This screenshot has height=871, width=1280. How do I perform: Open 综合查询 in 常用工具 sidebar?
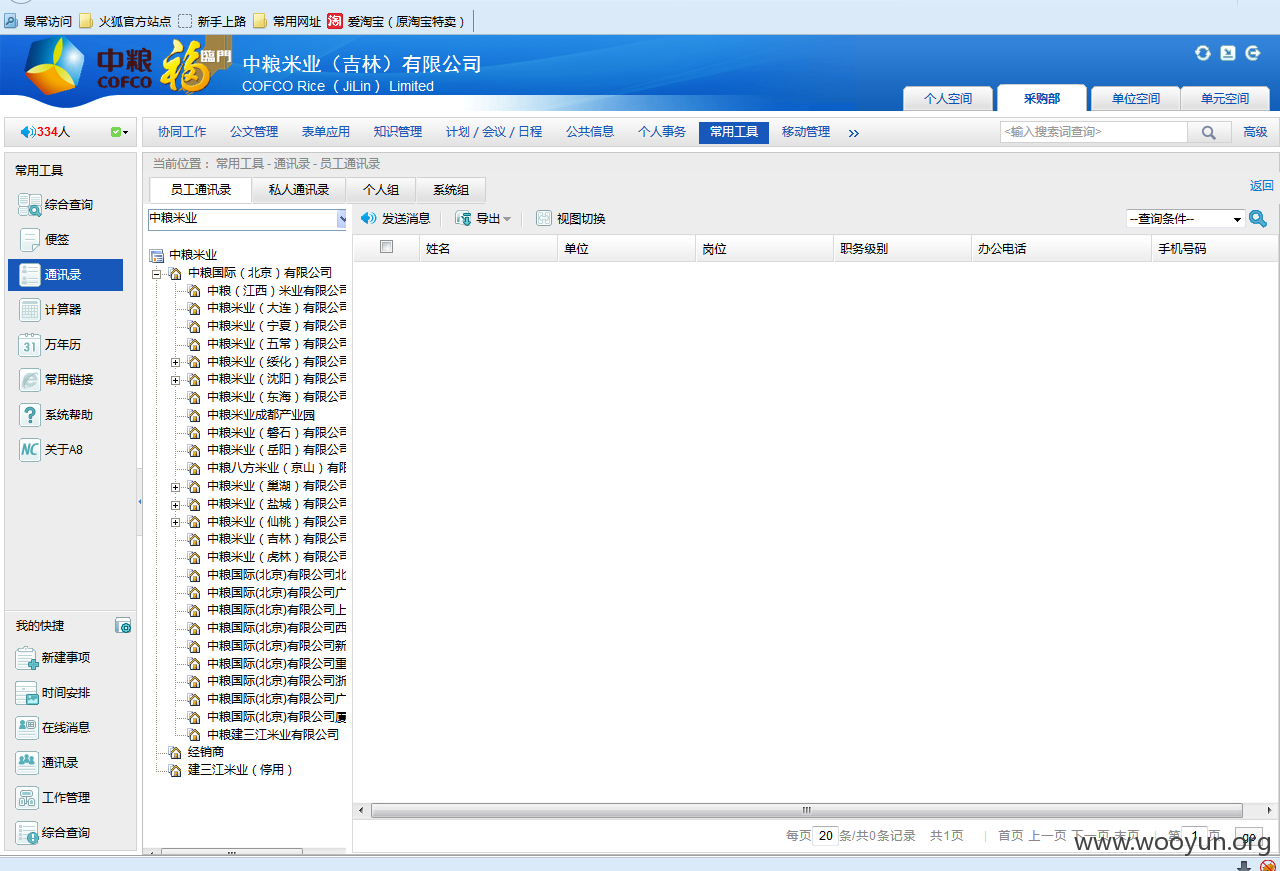point(56,205)
